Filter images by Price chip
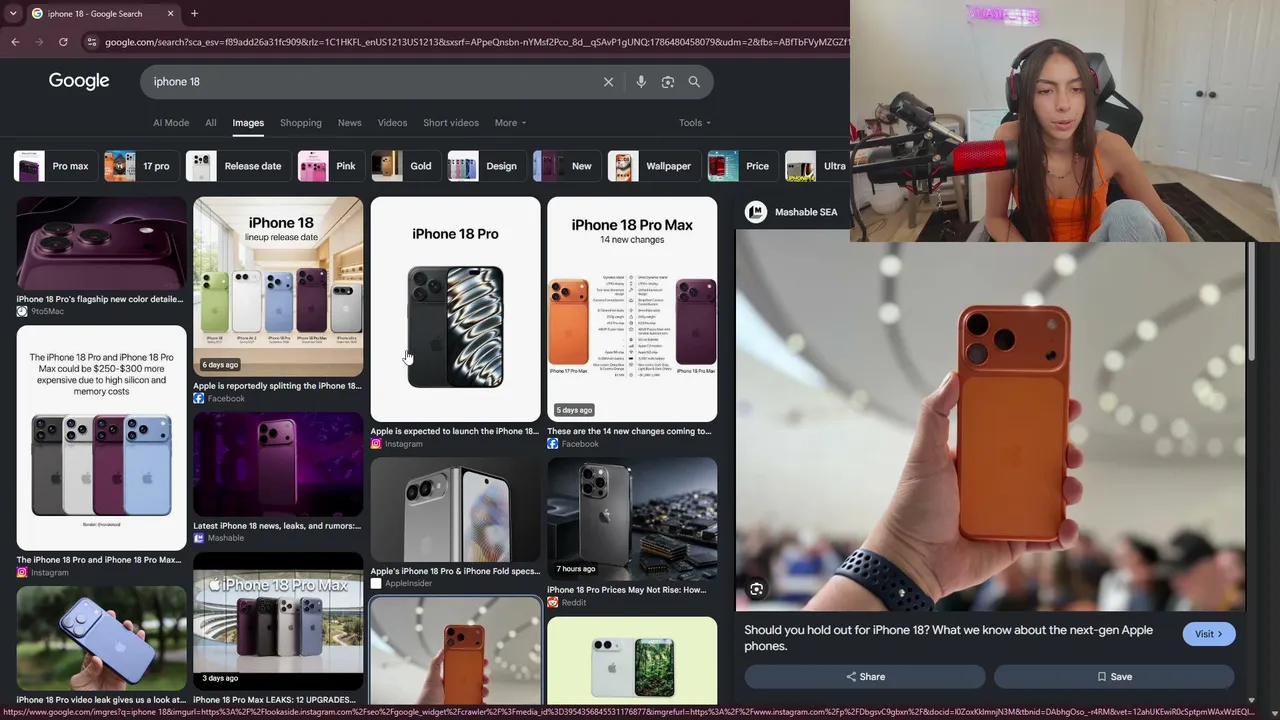1280x720 pixels. pos(743,166)
